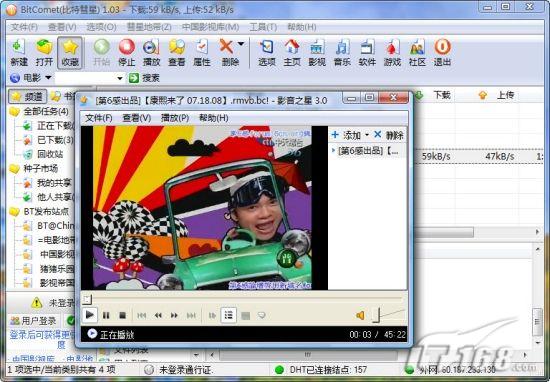
Task: Click the DHT已连接结点 green status icon
Action: click(280, 370)
